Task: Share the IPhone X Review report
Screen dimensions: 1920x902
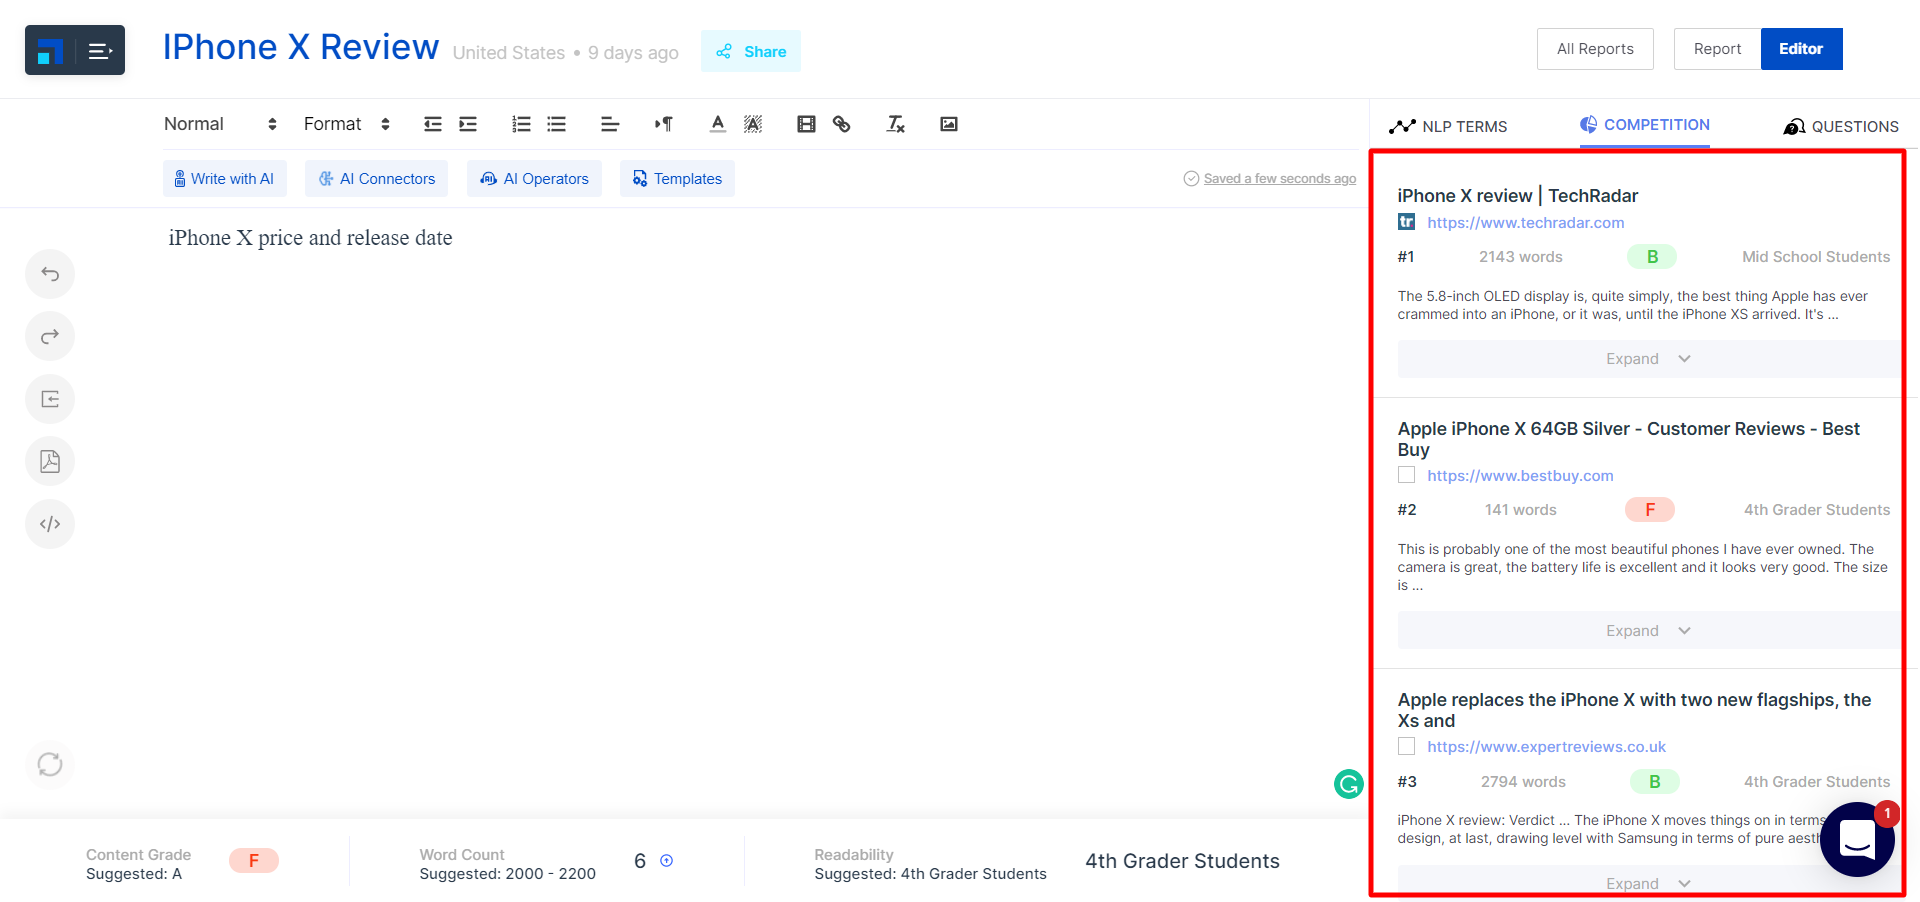Action: pyautogui.click(x=751, y=51)
